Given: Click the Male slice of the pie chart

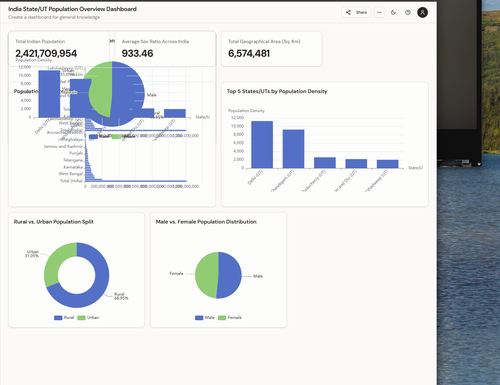Looking at the screenshot, I should pos(230,275).
